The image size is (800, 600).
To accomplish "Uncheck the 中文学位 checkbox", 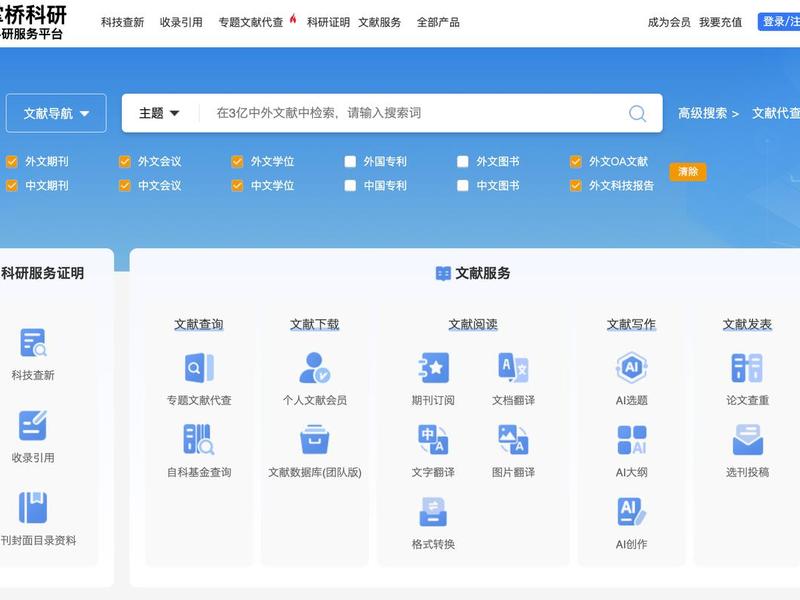I will coord(237,186).
